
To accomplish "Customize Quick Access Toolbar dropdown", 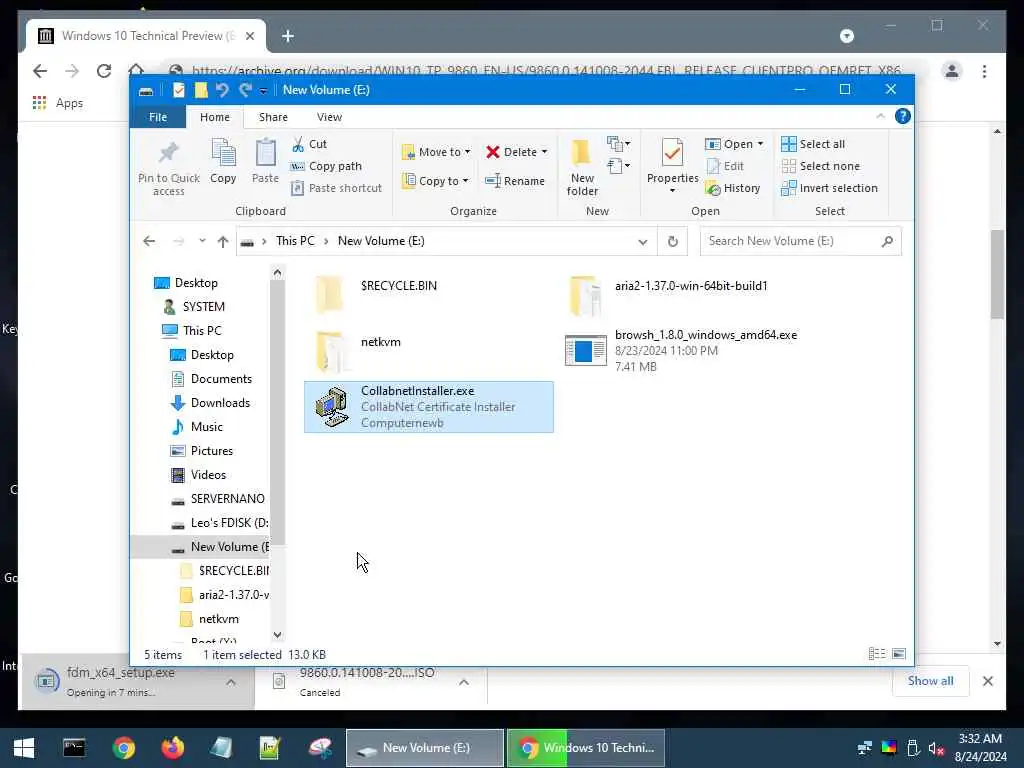I will 263,91.
